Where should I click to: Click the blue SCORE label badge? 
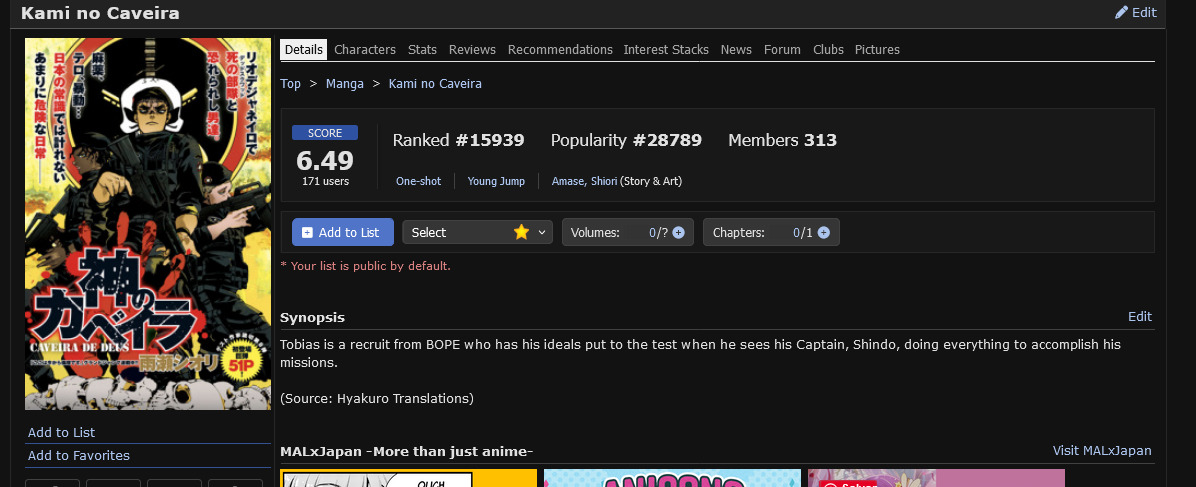[325, 133]
